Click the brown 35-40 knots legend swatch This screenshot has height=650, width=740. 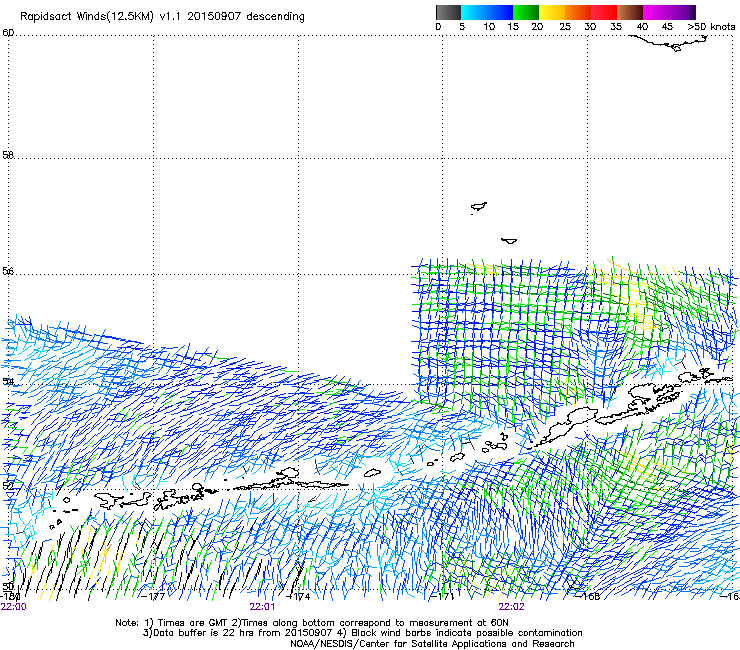coord(630,12)
